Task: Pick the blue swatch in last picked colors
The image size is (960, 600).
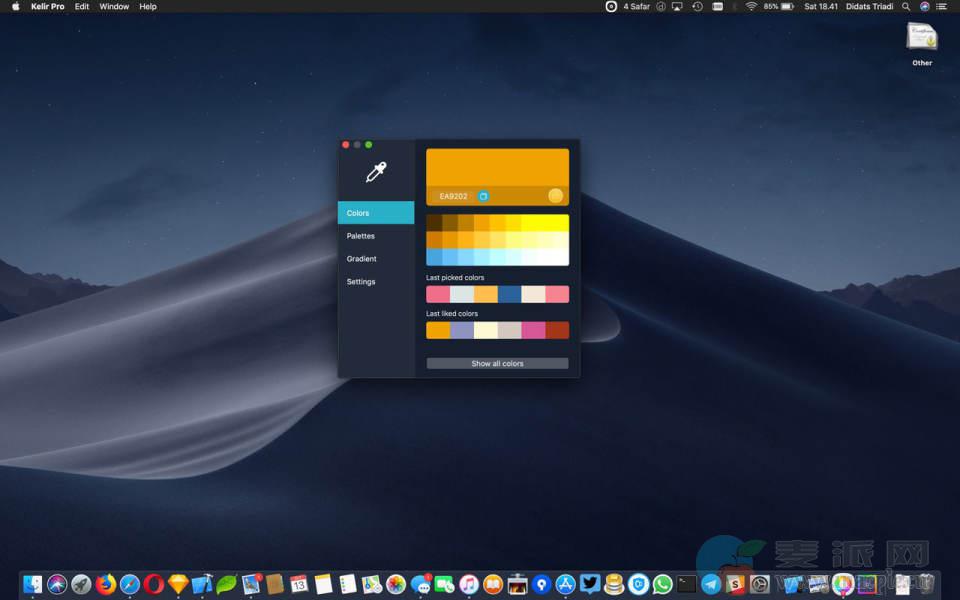Action: coord(509,294)
